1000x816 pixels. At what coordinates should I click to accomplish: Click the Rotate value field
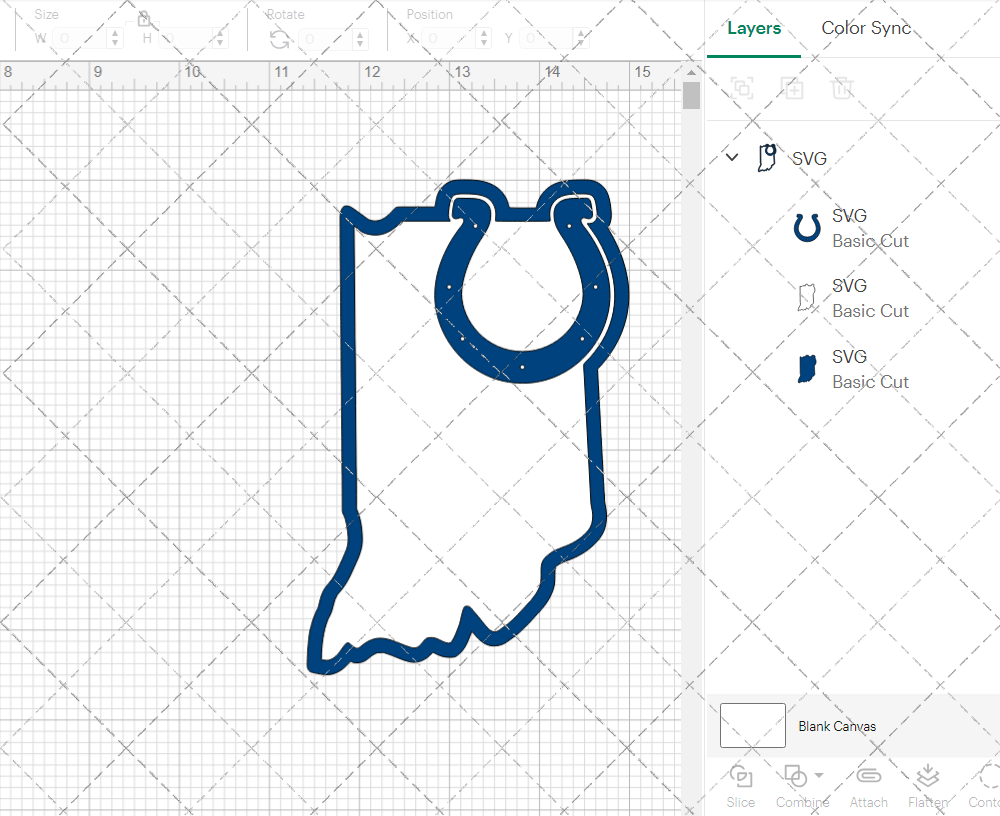tap(326, 39)
